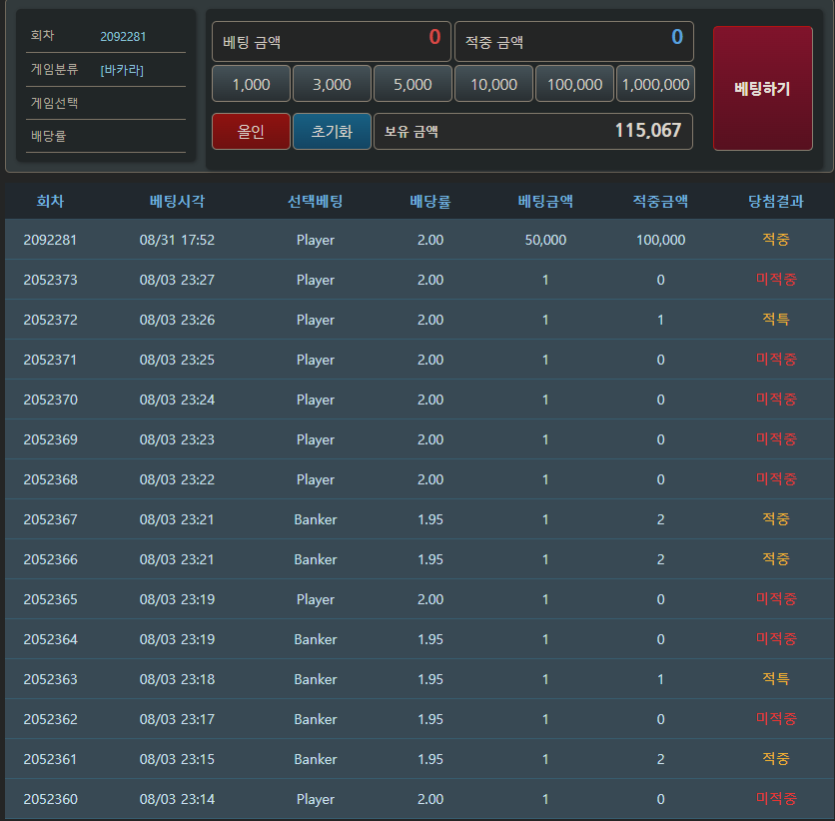Click the 배당률 column header
The height and width of the screenshot is (821, 835).
(430, 201)
